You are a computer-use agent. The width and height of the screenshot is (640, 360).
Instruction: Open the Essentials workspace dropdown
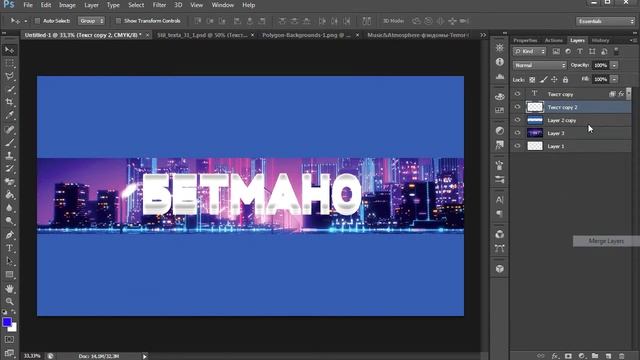tap(606, 21)
